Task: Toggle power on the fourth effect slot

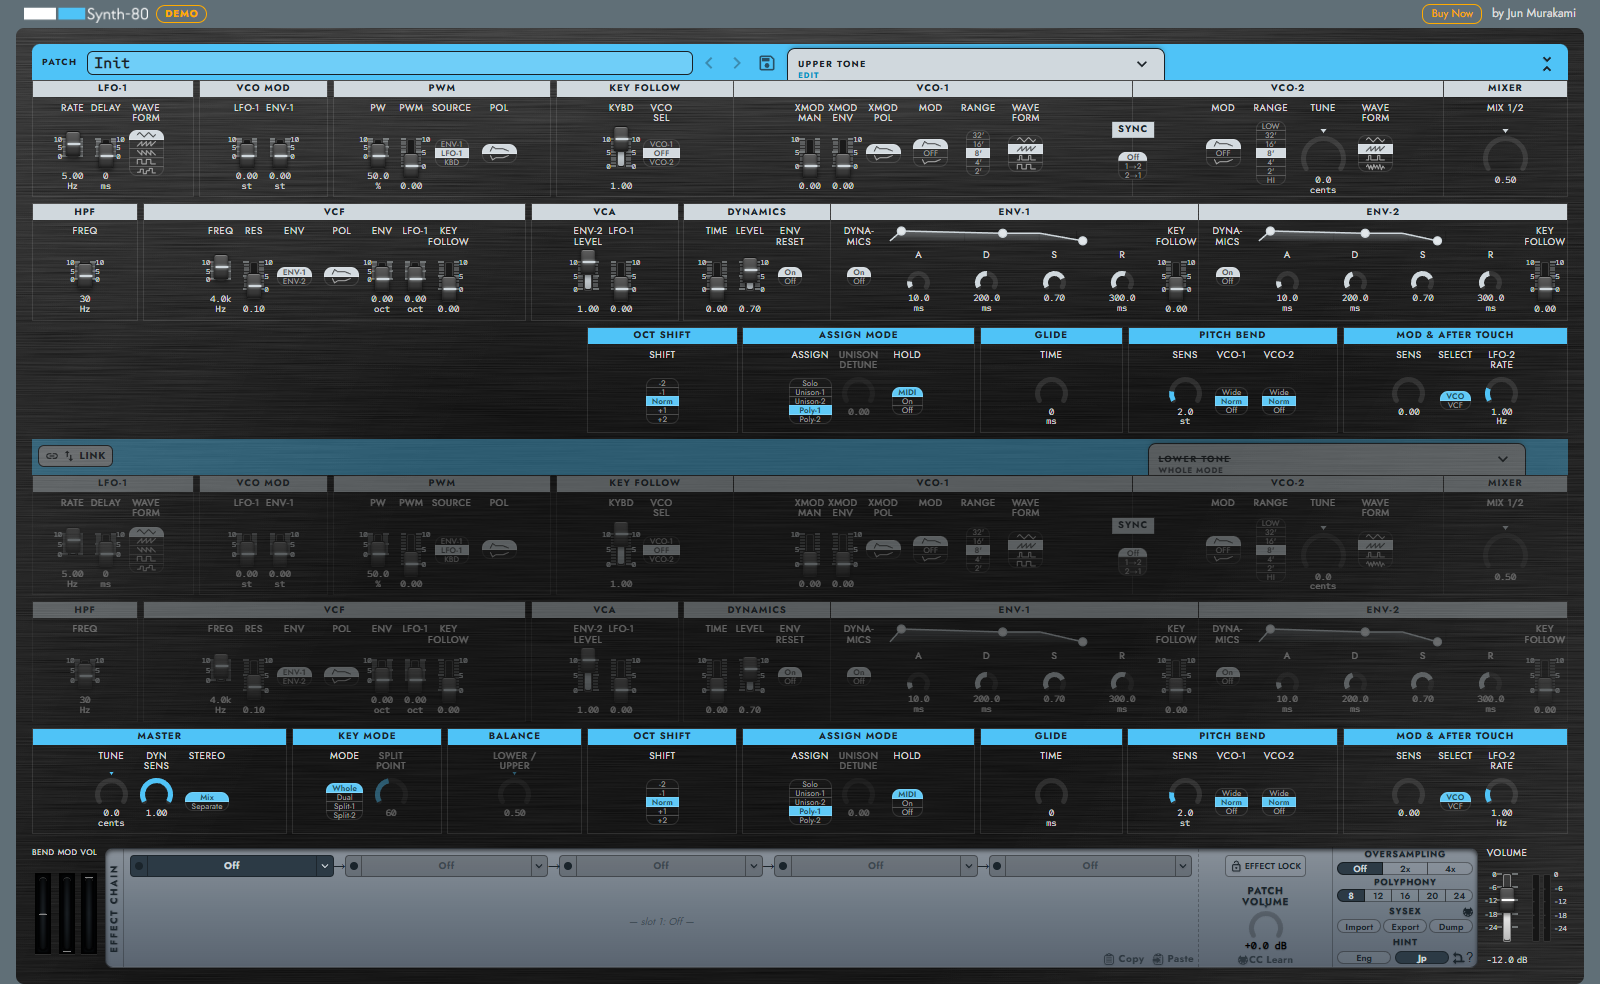Action: pyautogui.click(x=783, y=866)
